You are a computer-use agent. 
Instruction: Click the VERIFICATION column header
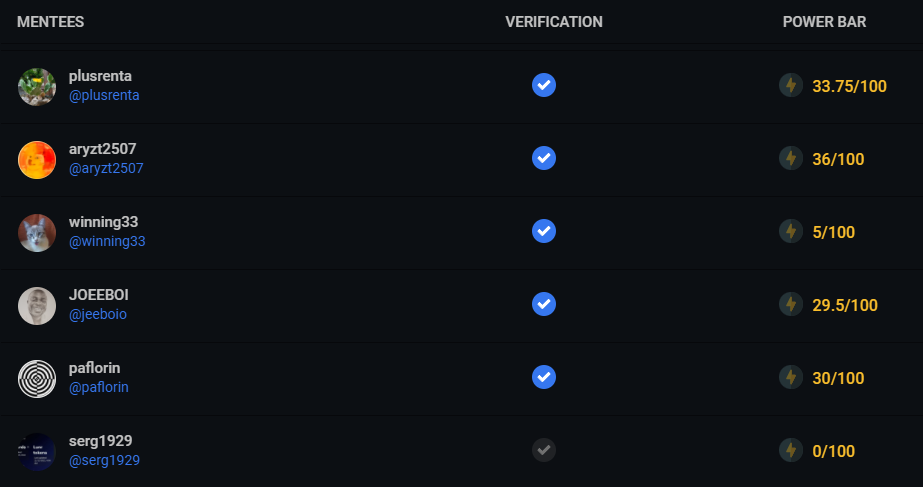tap(554, 22)
